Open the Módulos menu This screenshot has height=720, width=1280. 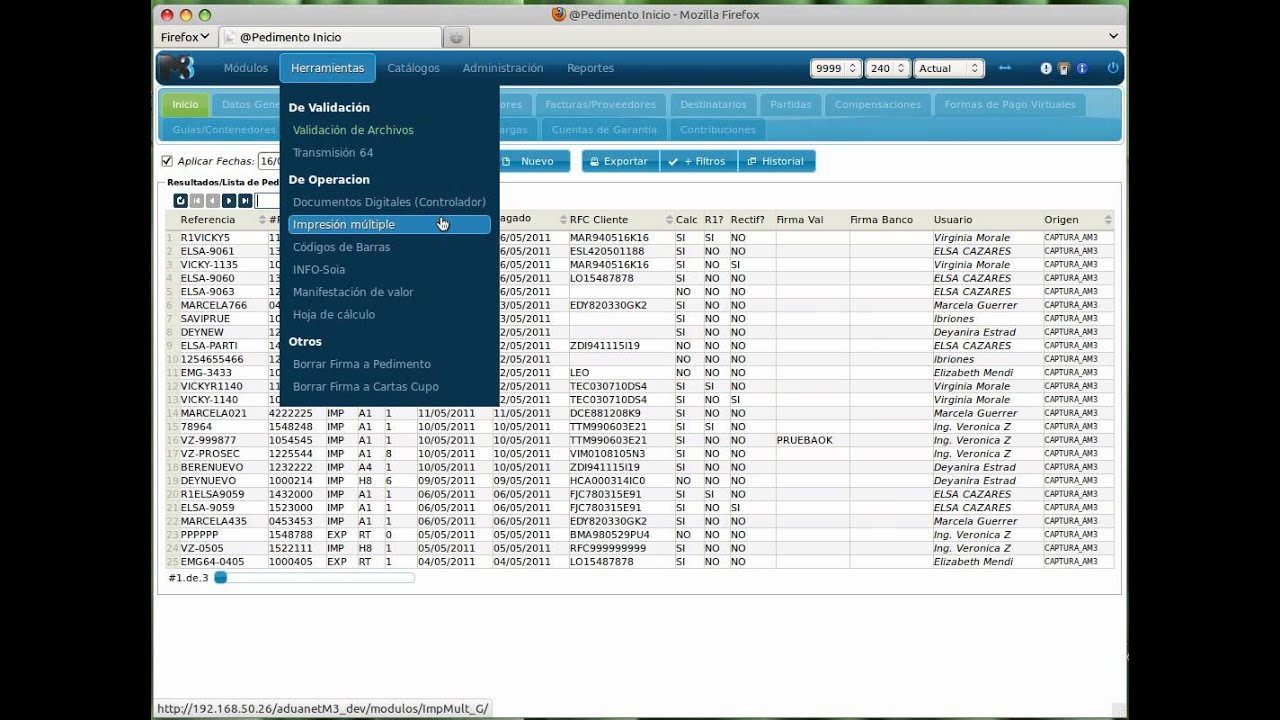pos(246,68)
